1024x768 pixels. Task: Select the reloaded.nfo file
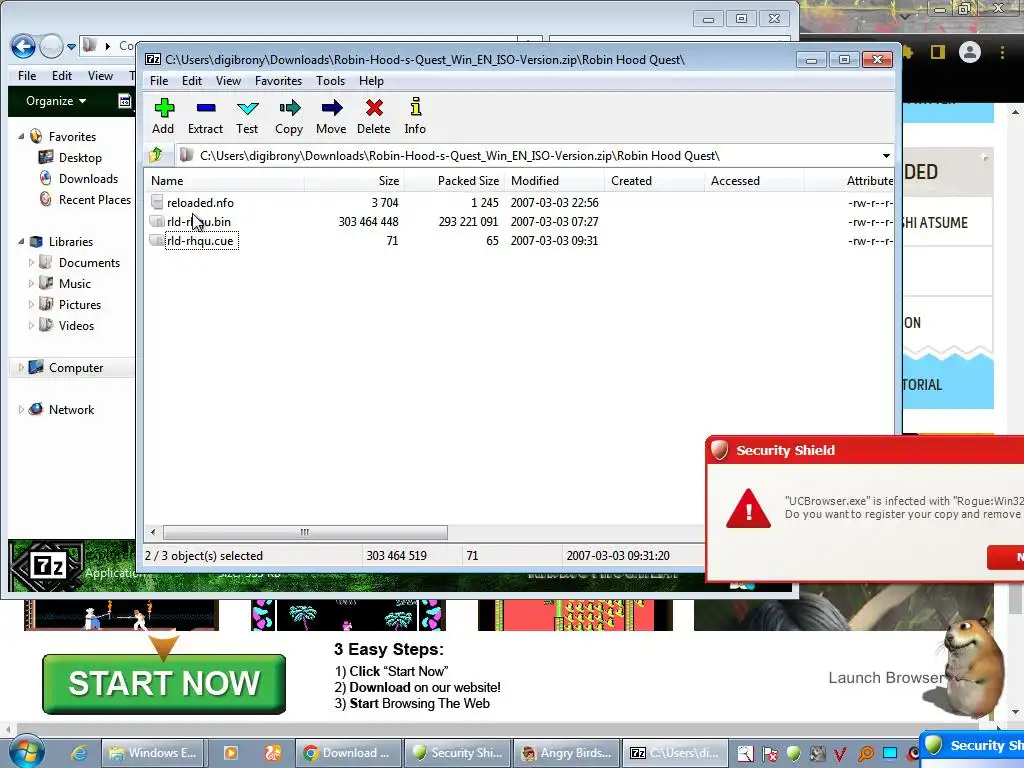200,202
